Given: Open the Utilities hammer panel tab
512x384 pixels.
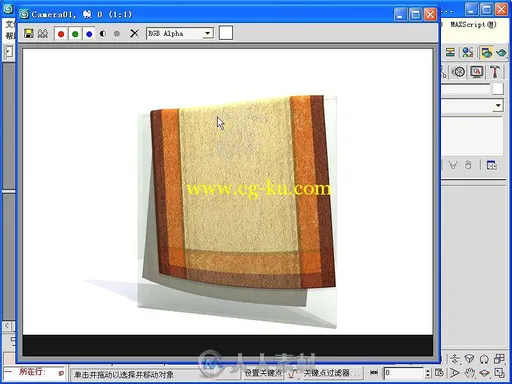Looking at the screenshot, I should (x=495, y=72).
